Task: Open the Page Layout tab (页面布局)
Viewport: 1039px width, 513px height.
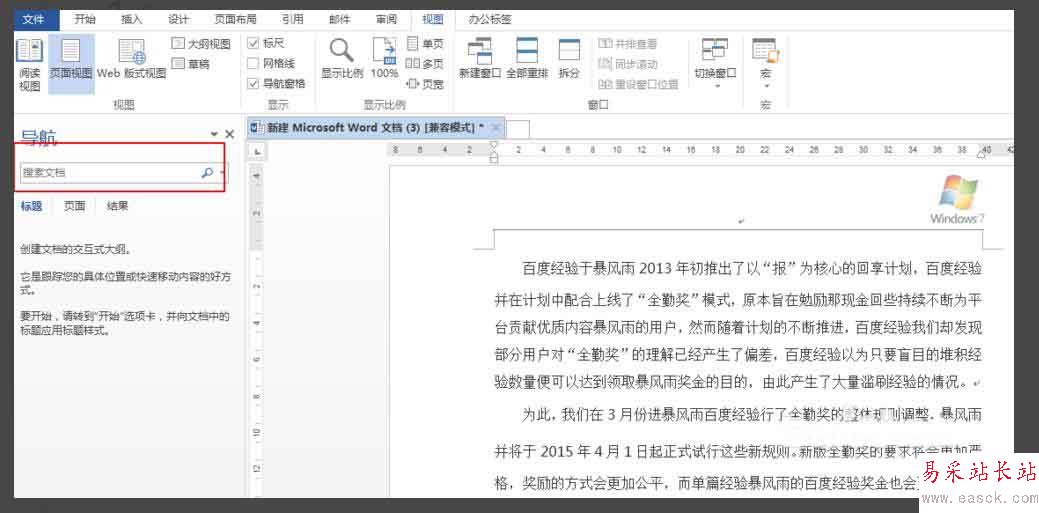Action: [x=235, y=19]
